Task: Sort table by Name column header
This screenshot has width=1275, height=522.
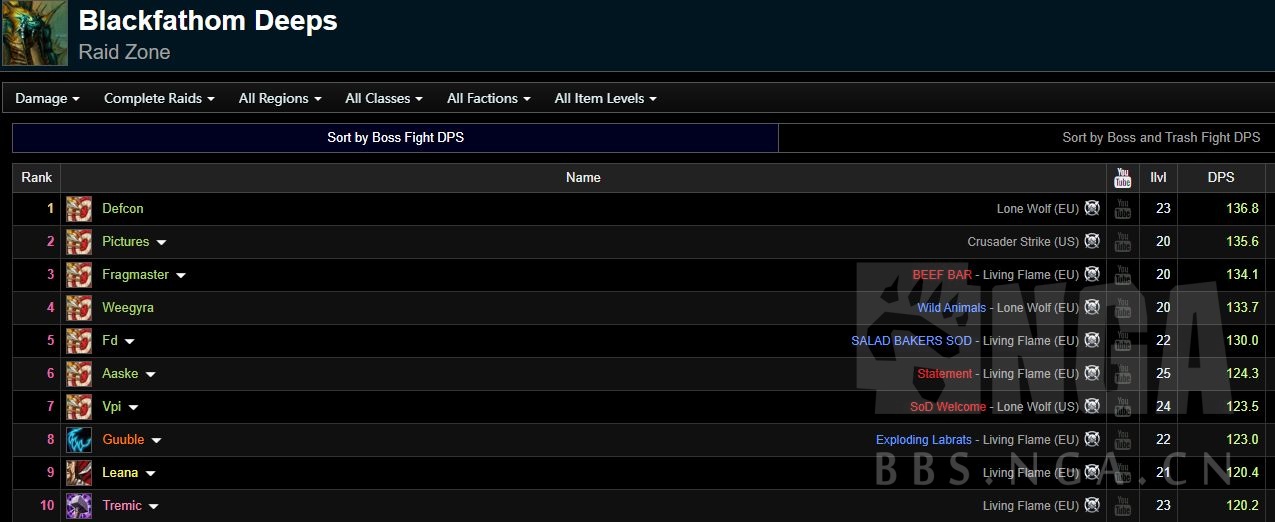Action: pyautogui.click(x=583, y=178)
